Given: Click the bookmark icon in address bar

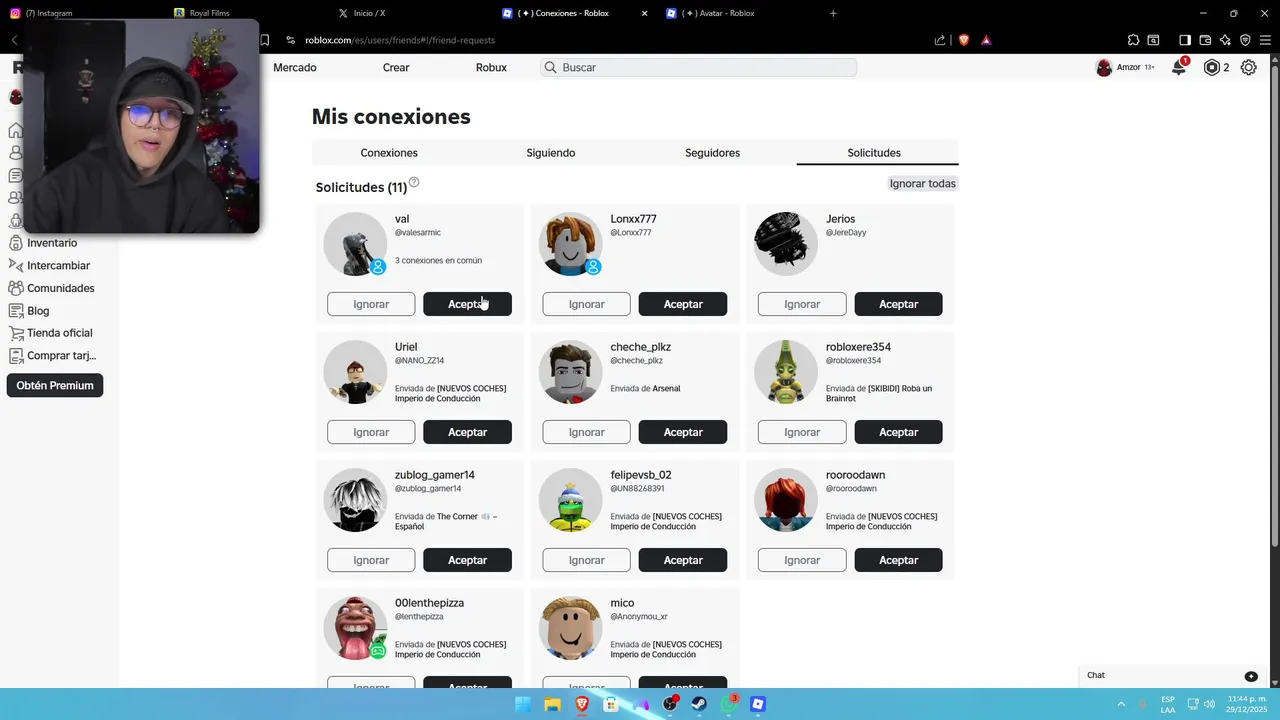Looking at the screenshot, I should [265, 40].
